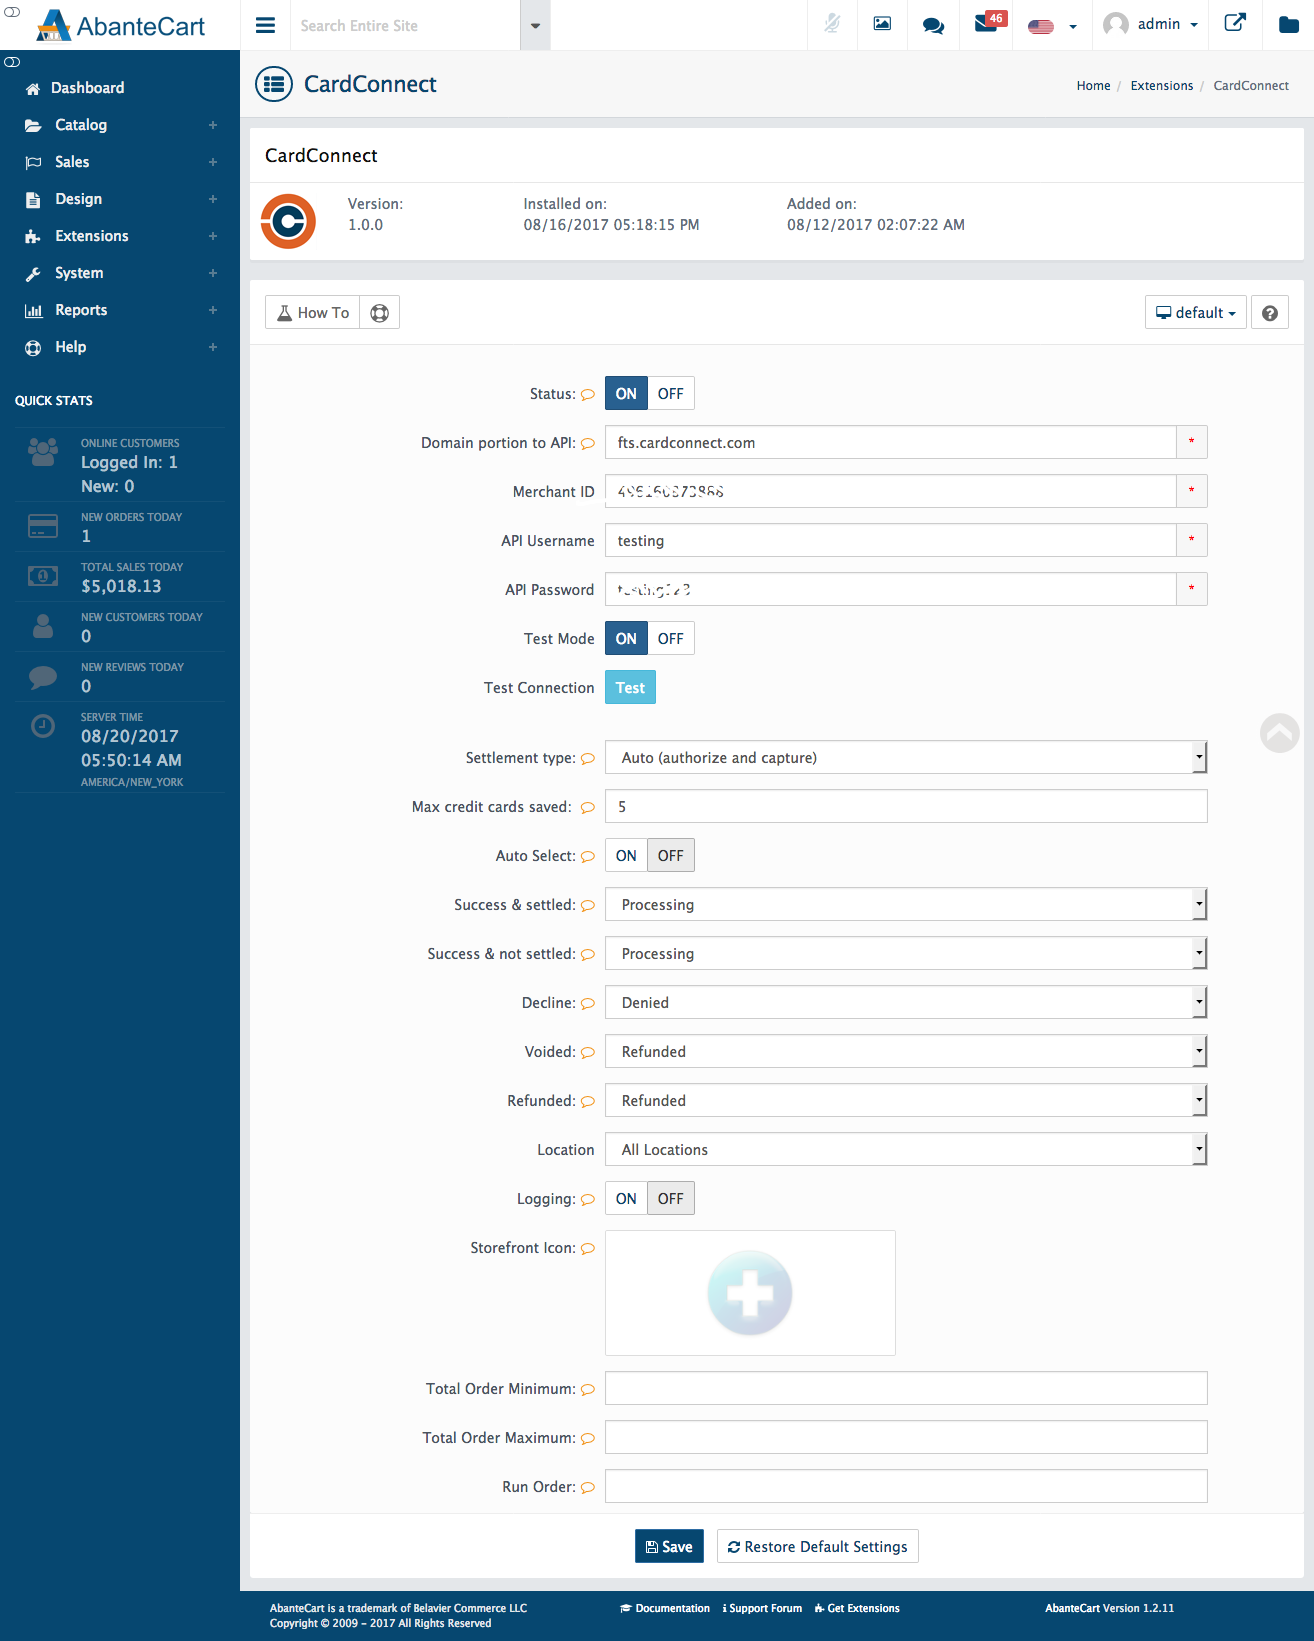Toggle the hamburger sidebar menu icon
Image resolution: width=1314 pixels, height=1641 pixels.
[x=265, y=25]
